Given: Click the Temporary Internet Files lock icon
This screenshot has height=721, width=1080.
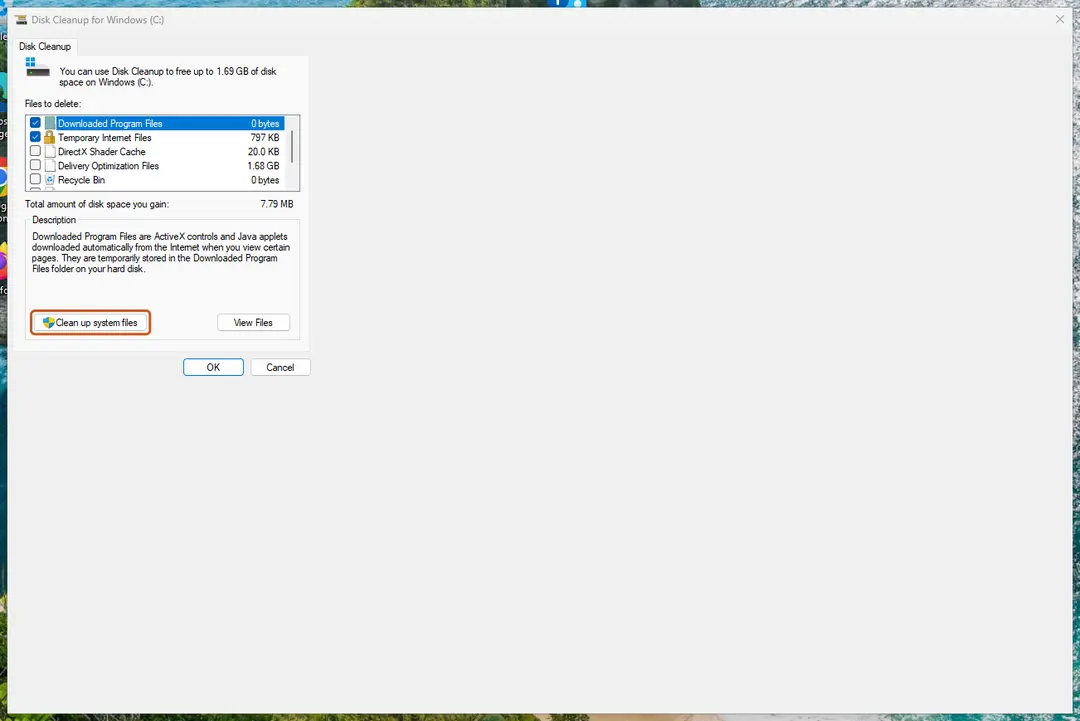Looking at the screenshot, I should click(x=50, y=137).
